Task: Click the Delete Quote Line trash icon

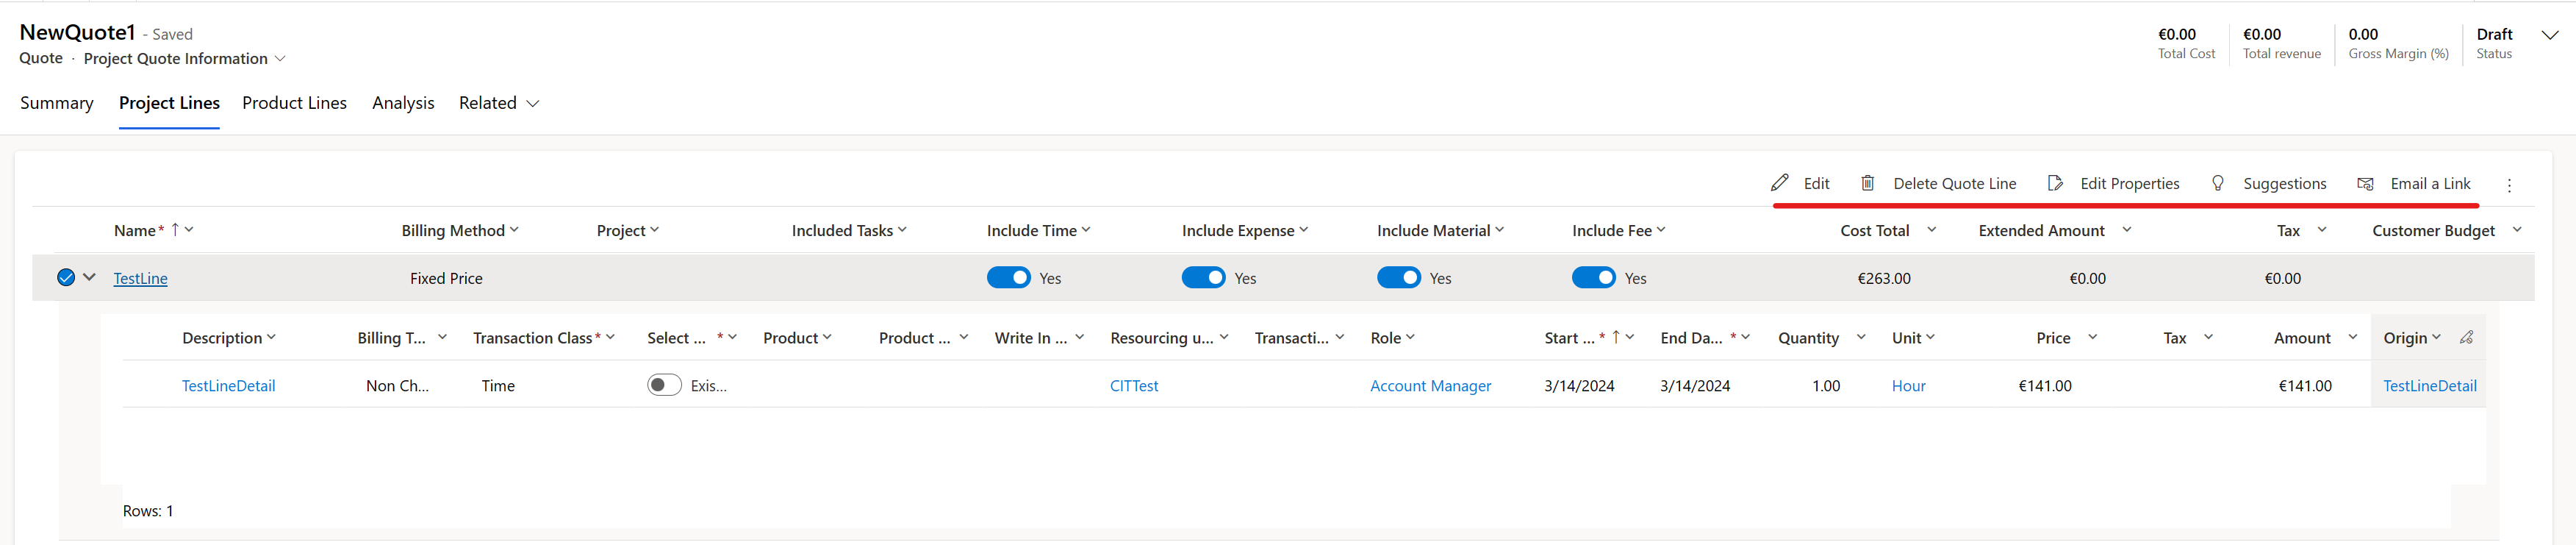Action: point(1867,183)
